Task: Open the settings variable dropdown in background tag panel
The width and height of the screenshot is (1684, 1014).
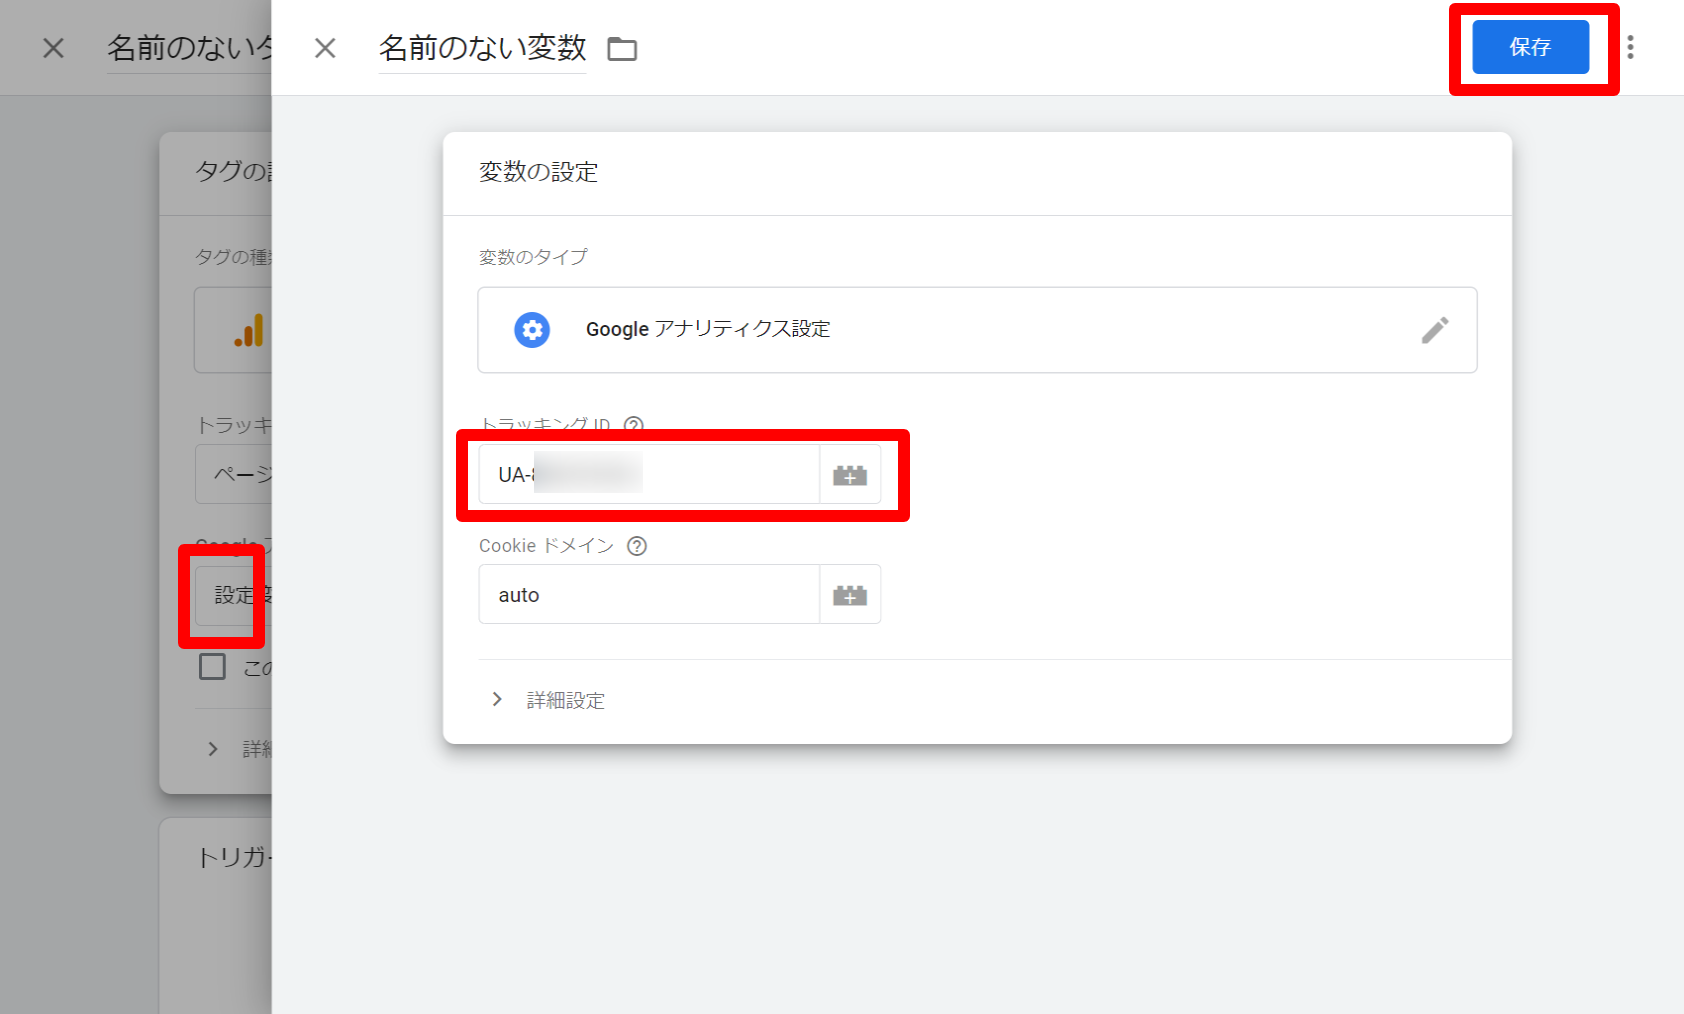Action: click(234, 595)
